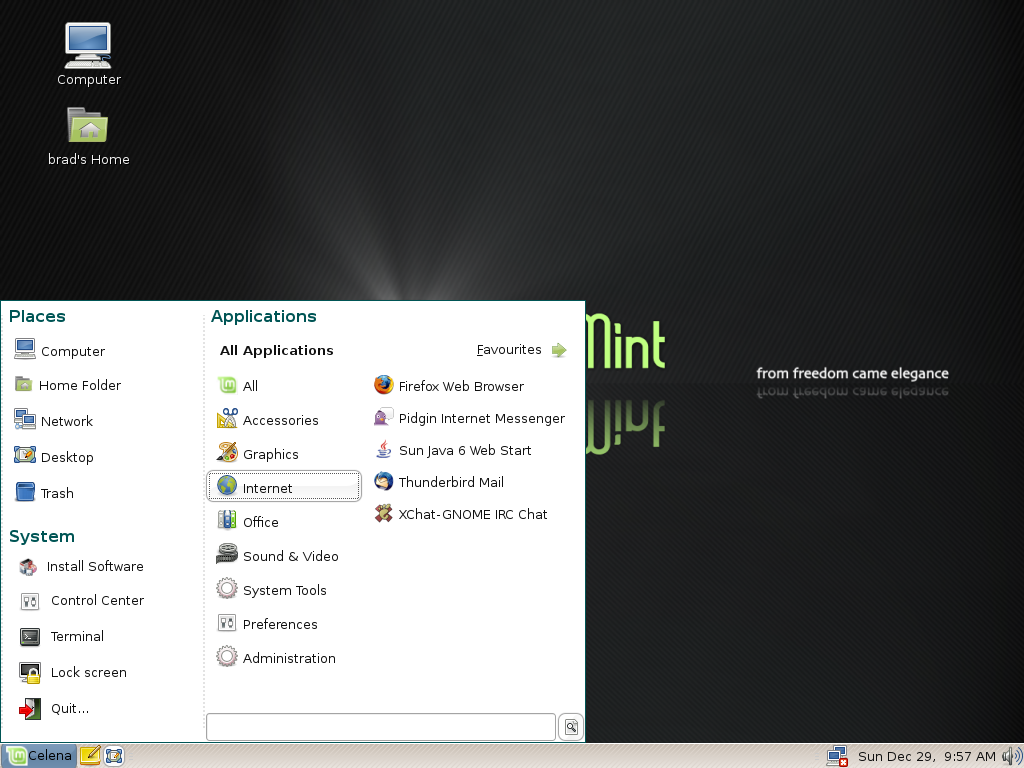Focus the application search field
Viewport: 1024px width, 768px height.
coord(381,726)
